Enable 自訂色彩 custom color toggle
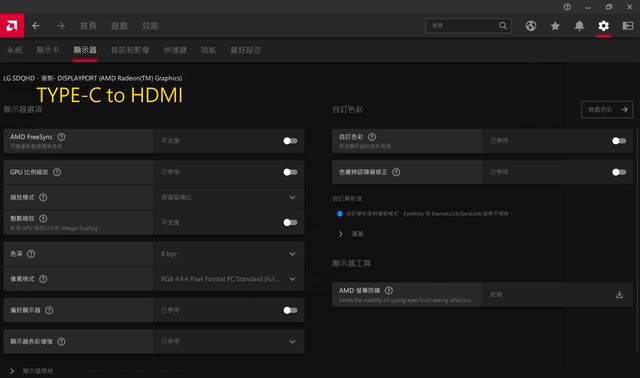Viewport: 640px width, 378px height. (x=619, y=141)
